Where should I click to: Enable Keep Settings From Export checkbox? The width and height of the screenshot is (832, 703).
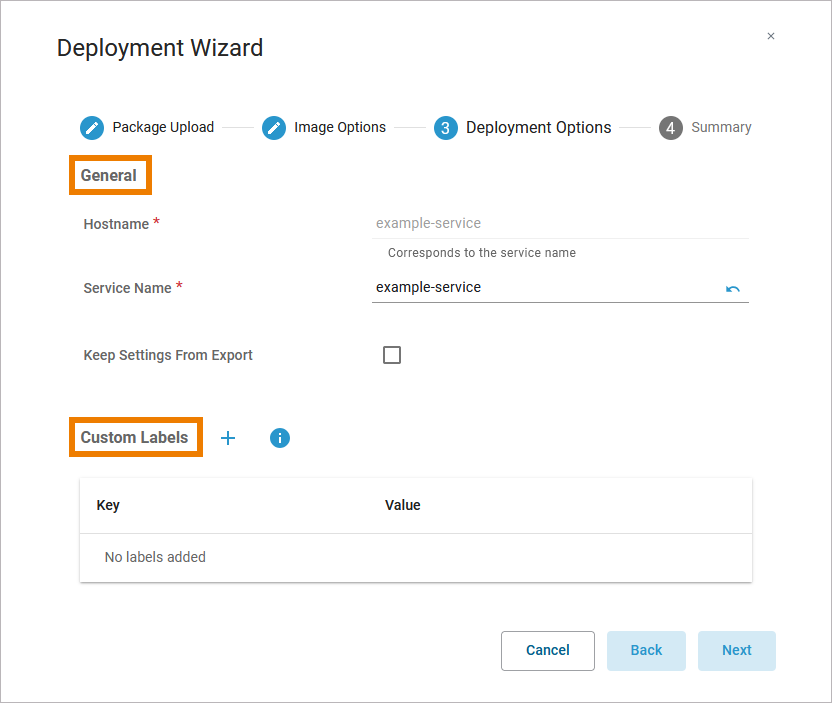pyautogui.click(x=392, y=355)
